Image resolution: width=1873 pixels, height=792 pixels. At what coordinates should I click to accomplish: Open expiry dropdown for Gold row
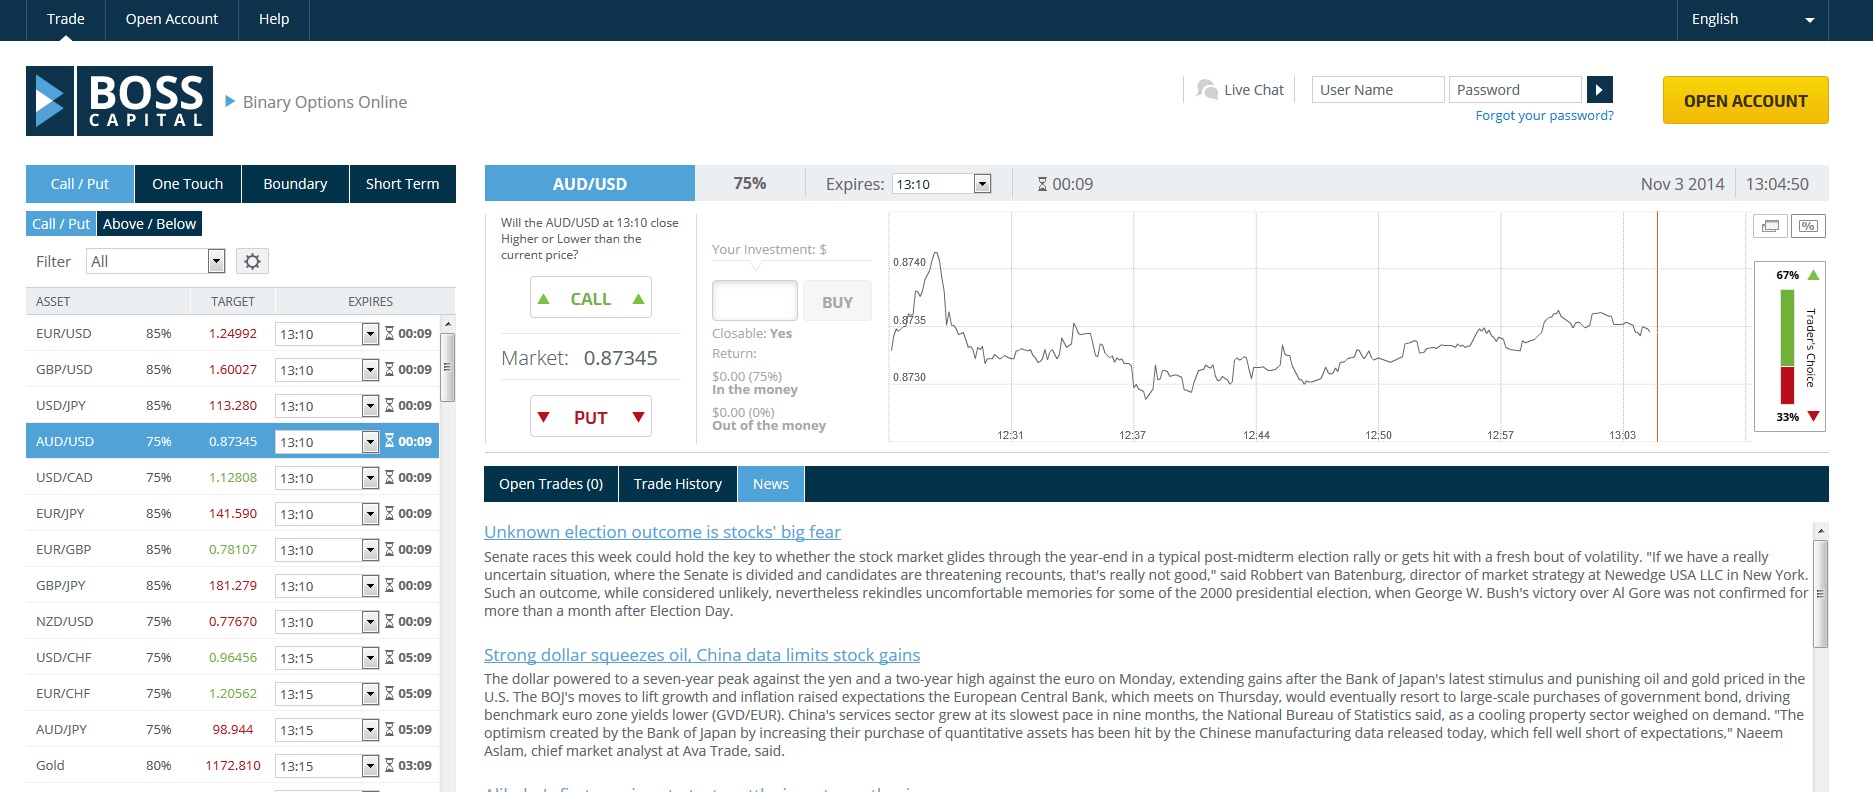pyautogui.click(x=328, y=766)
